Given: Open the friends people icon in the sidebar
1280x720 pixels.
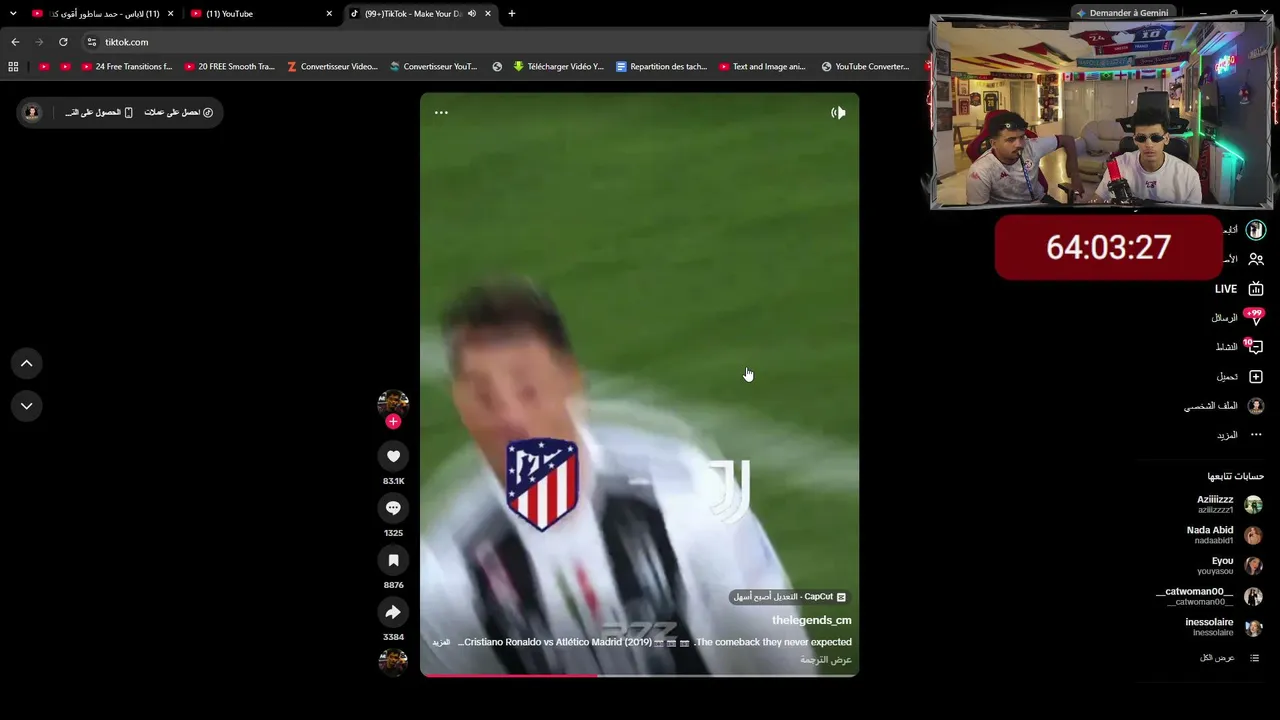Looking at the screenshot, I should 1256,259.
